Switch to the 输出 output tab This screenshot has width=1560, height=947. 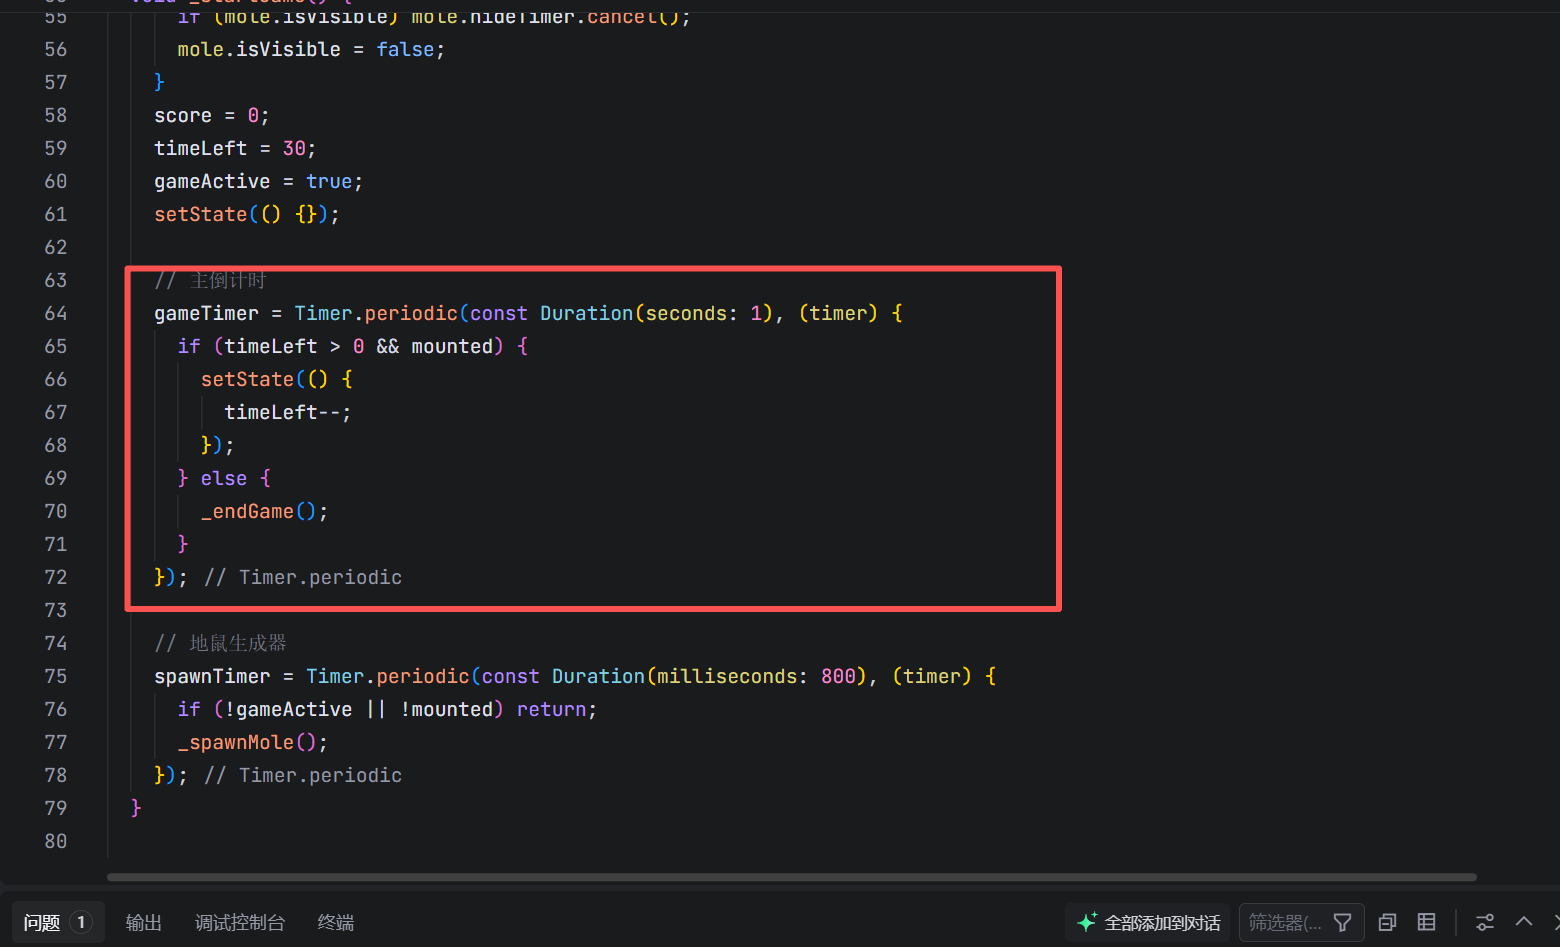coord(143,922)
